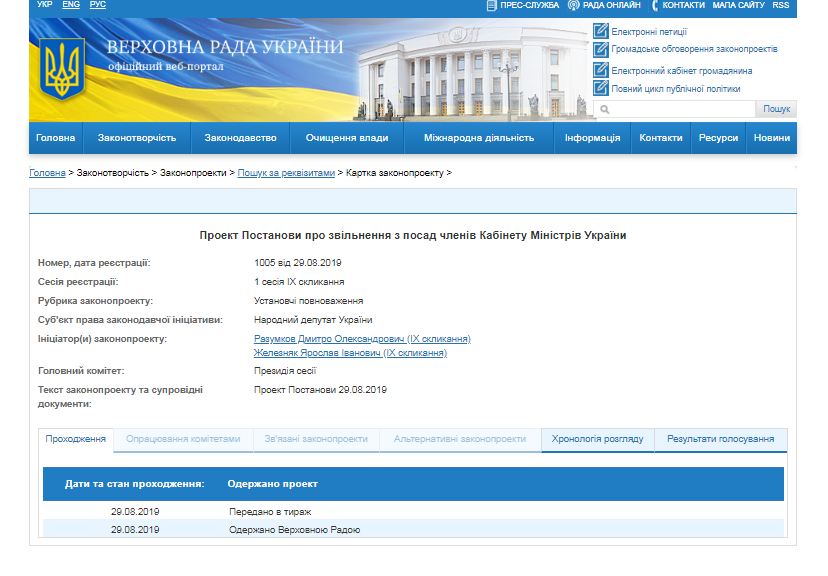Click the Rada Online broadcast icon
Viewport: 828px width, 576px height.
(573, 5)
